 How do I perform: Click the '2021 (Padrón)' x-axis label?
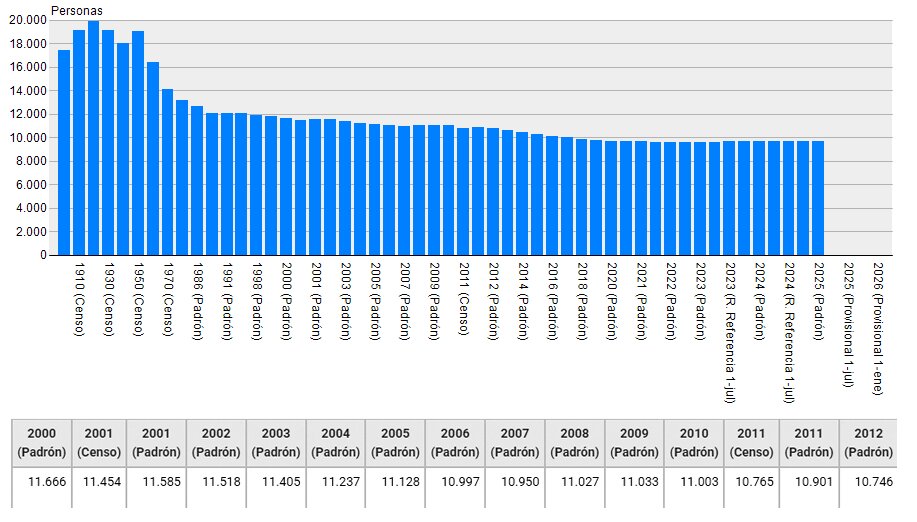click(642, 302)
